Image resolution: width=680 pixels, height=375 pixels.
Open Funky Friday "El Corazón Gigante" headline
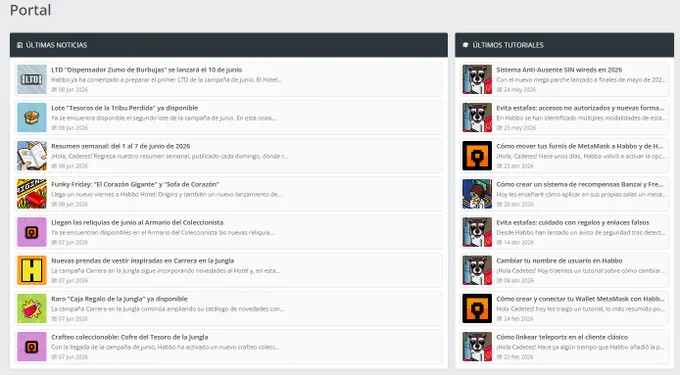click(135, 184)
